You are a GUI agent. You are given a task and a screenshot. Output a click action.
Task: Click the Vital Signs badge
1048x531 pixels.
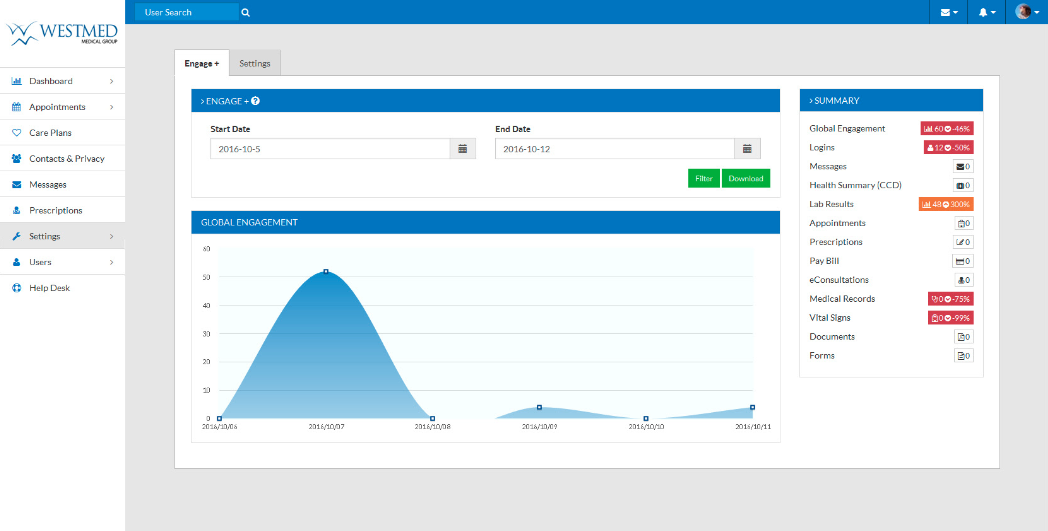[x=950, y=318]
